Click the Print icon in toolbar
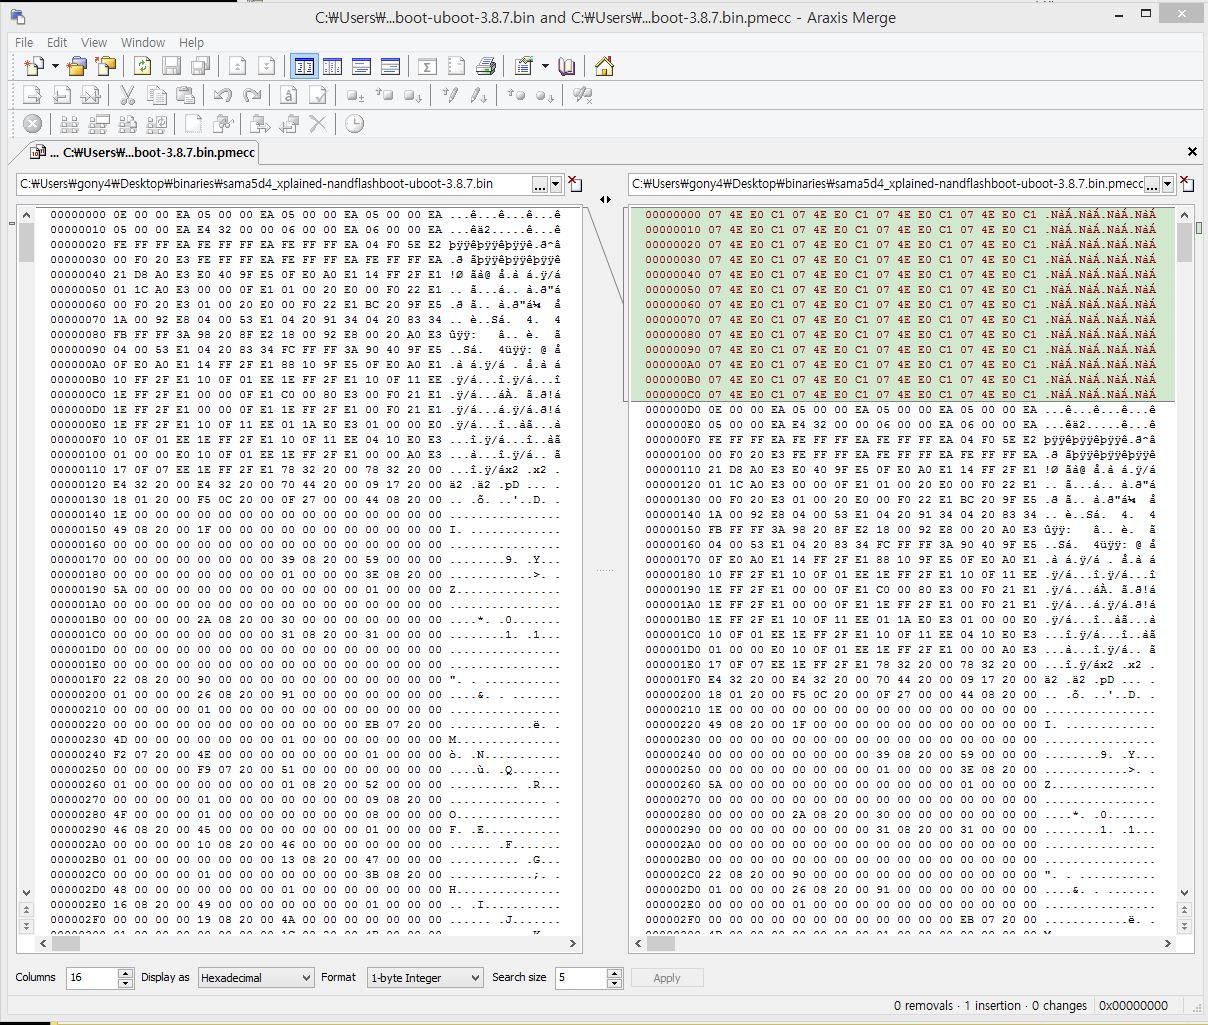1208x1025 pixels. [486, 67]
